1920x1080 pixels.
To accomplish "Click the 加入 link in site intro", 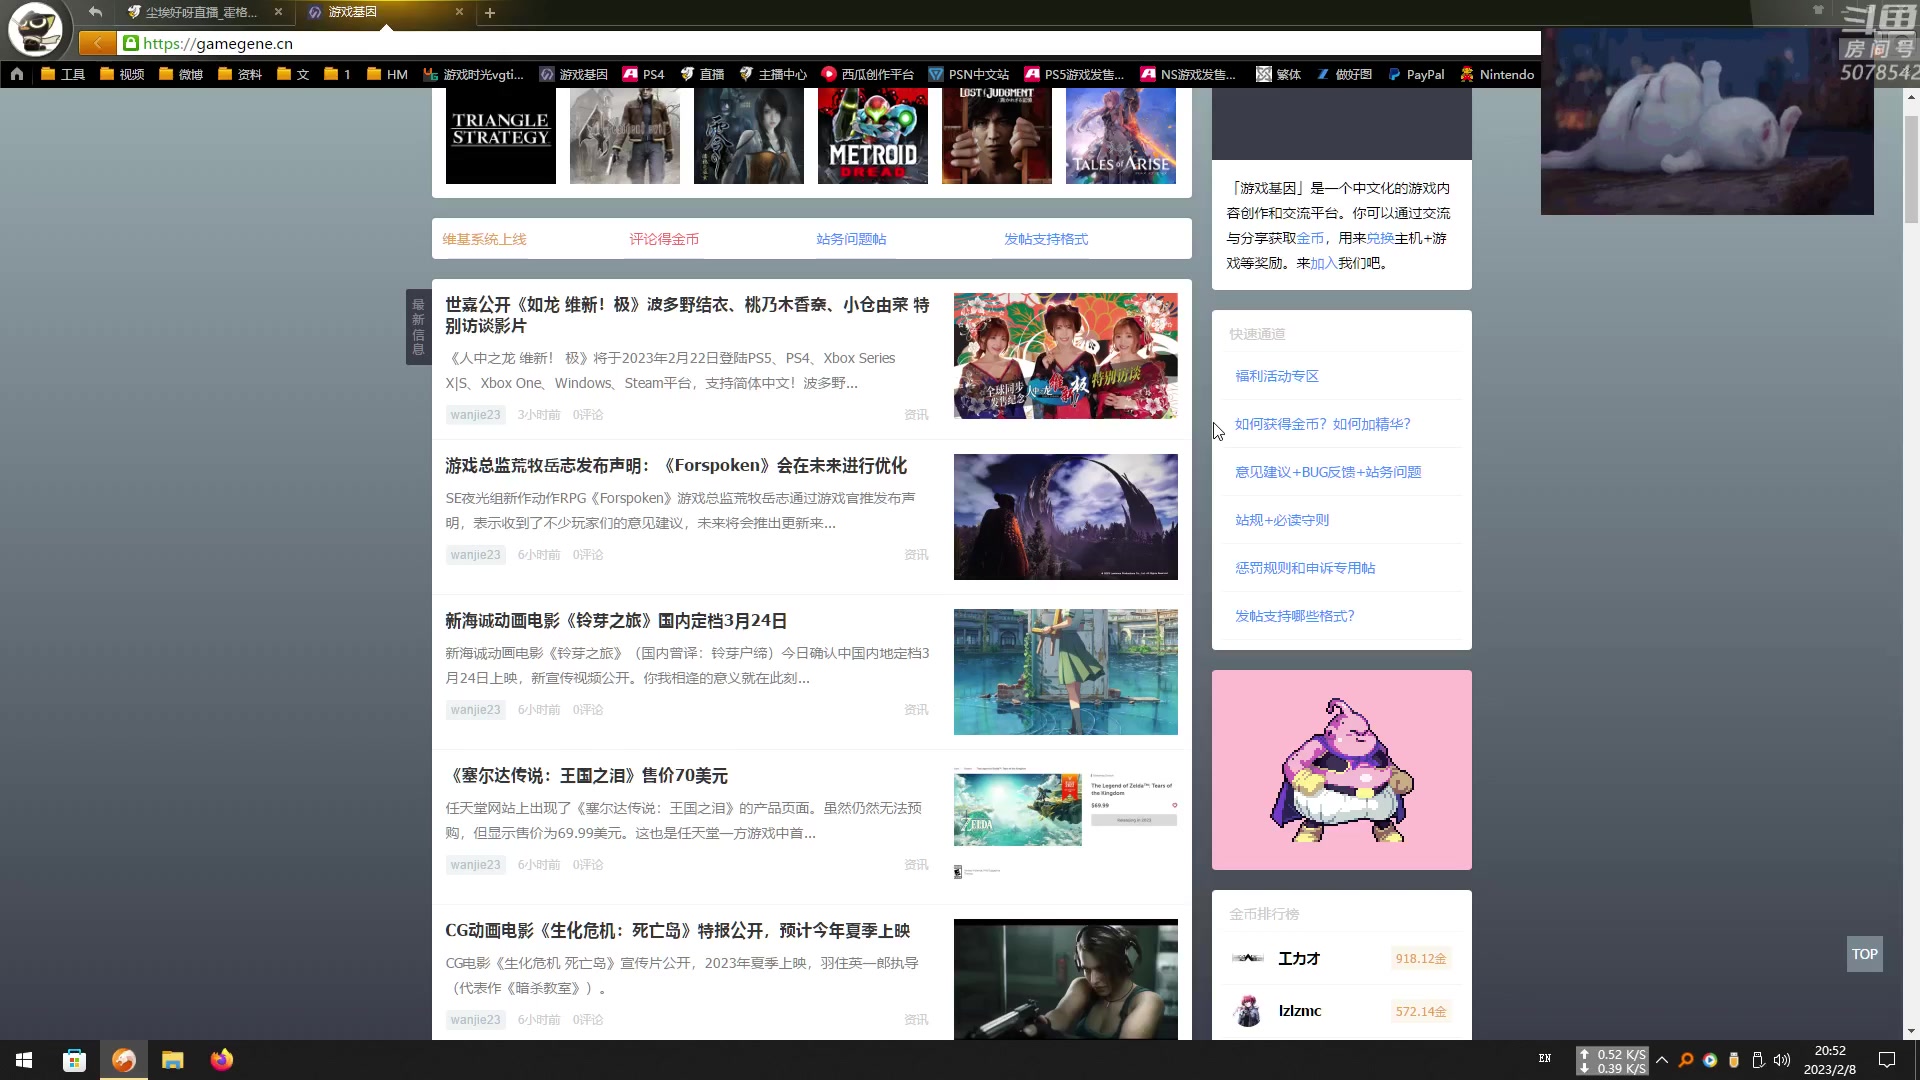I will coord(1324,263).
